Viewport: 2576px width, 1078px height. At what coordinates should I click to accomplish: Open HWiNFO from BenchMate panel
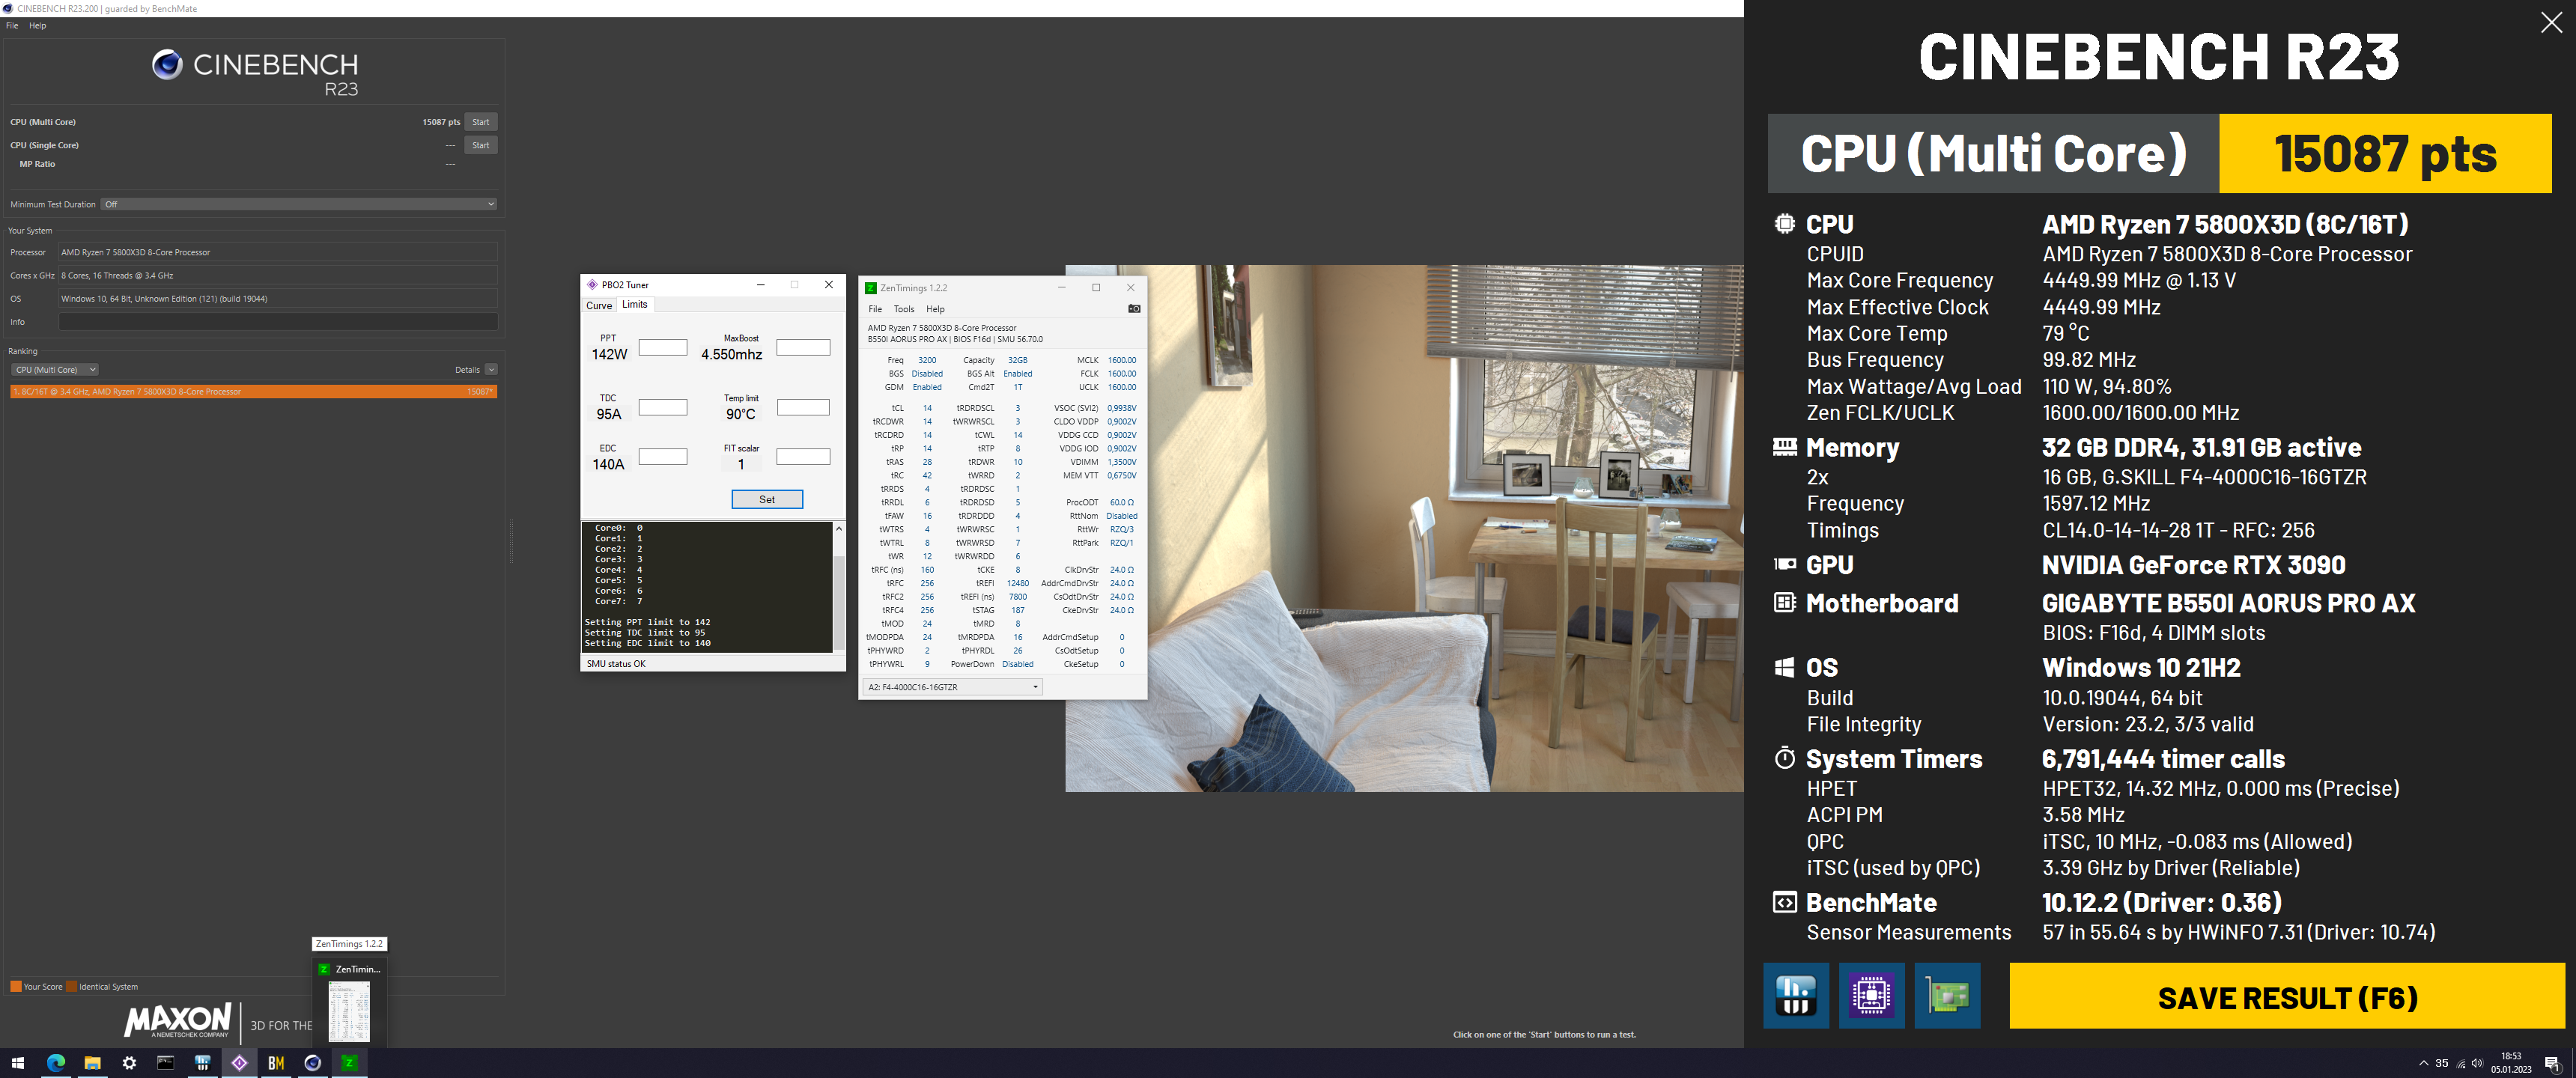(1795, 995)
